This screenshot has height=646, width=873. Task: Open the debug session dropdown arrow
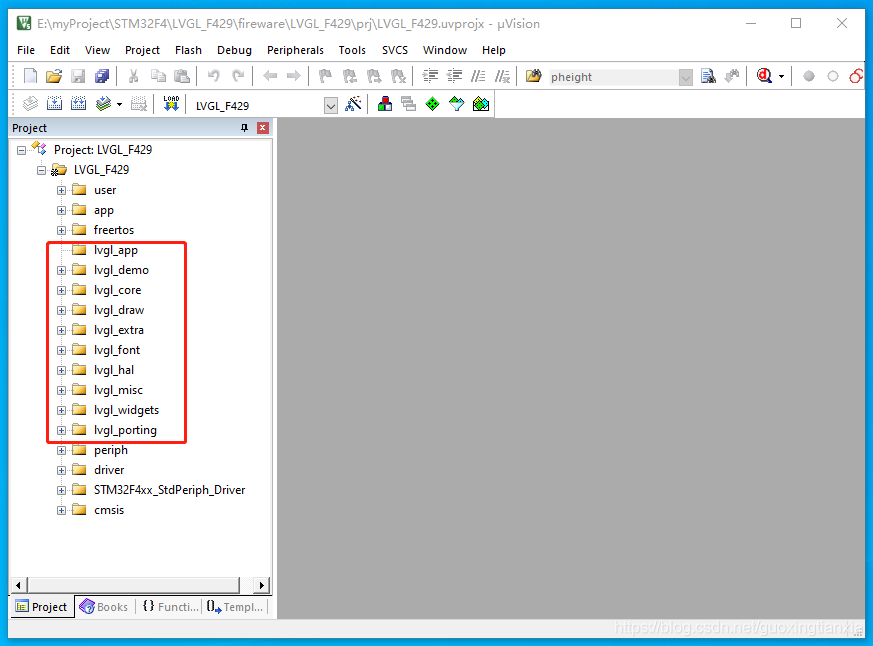pyautogui.click(x=781, y=77)
